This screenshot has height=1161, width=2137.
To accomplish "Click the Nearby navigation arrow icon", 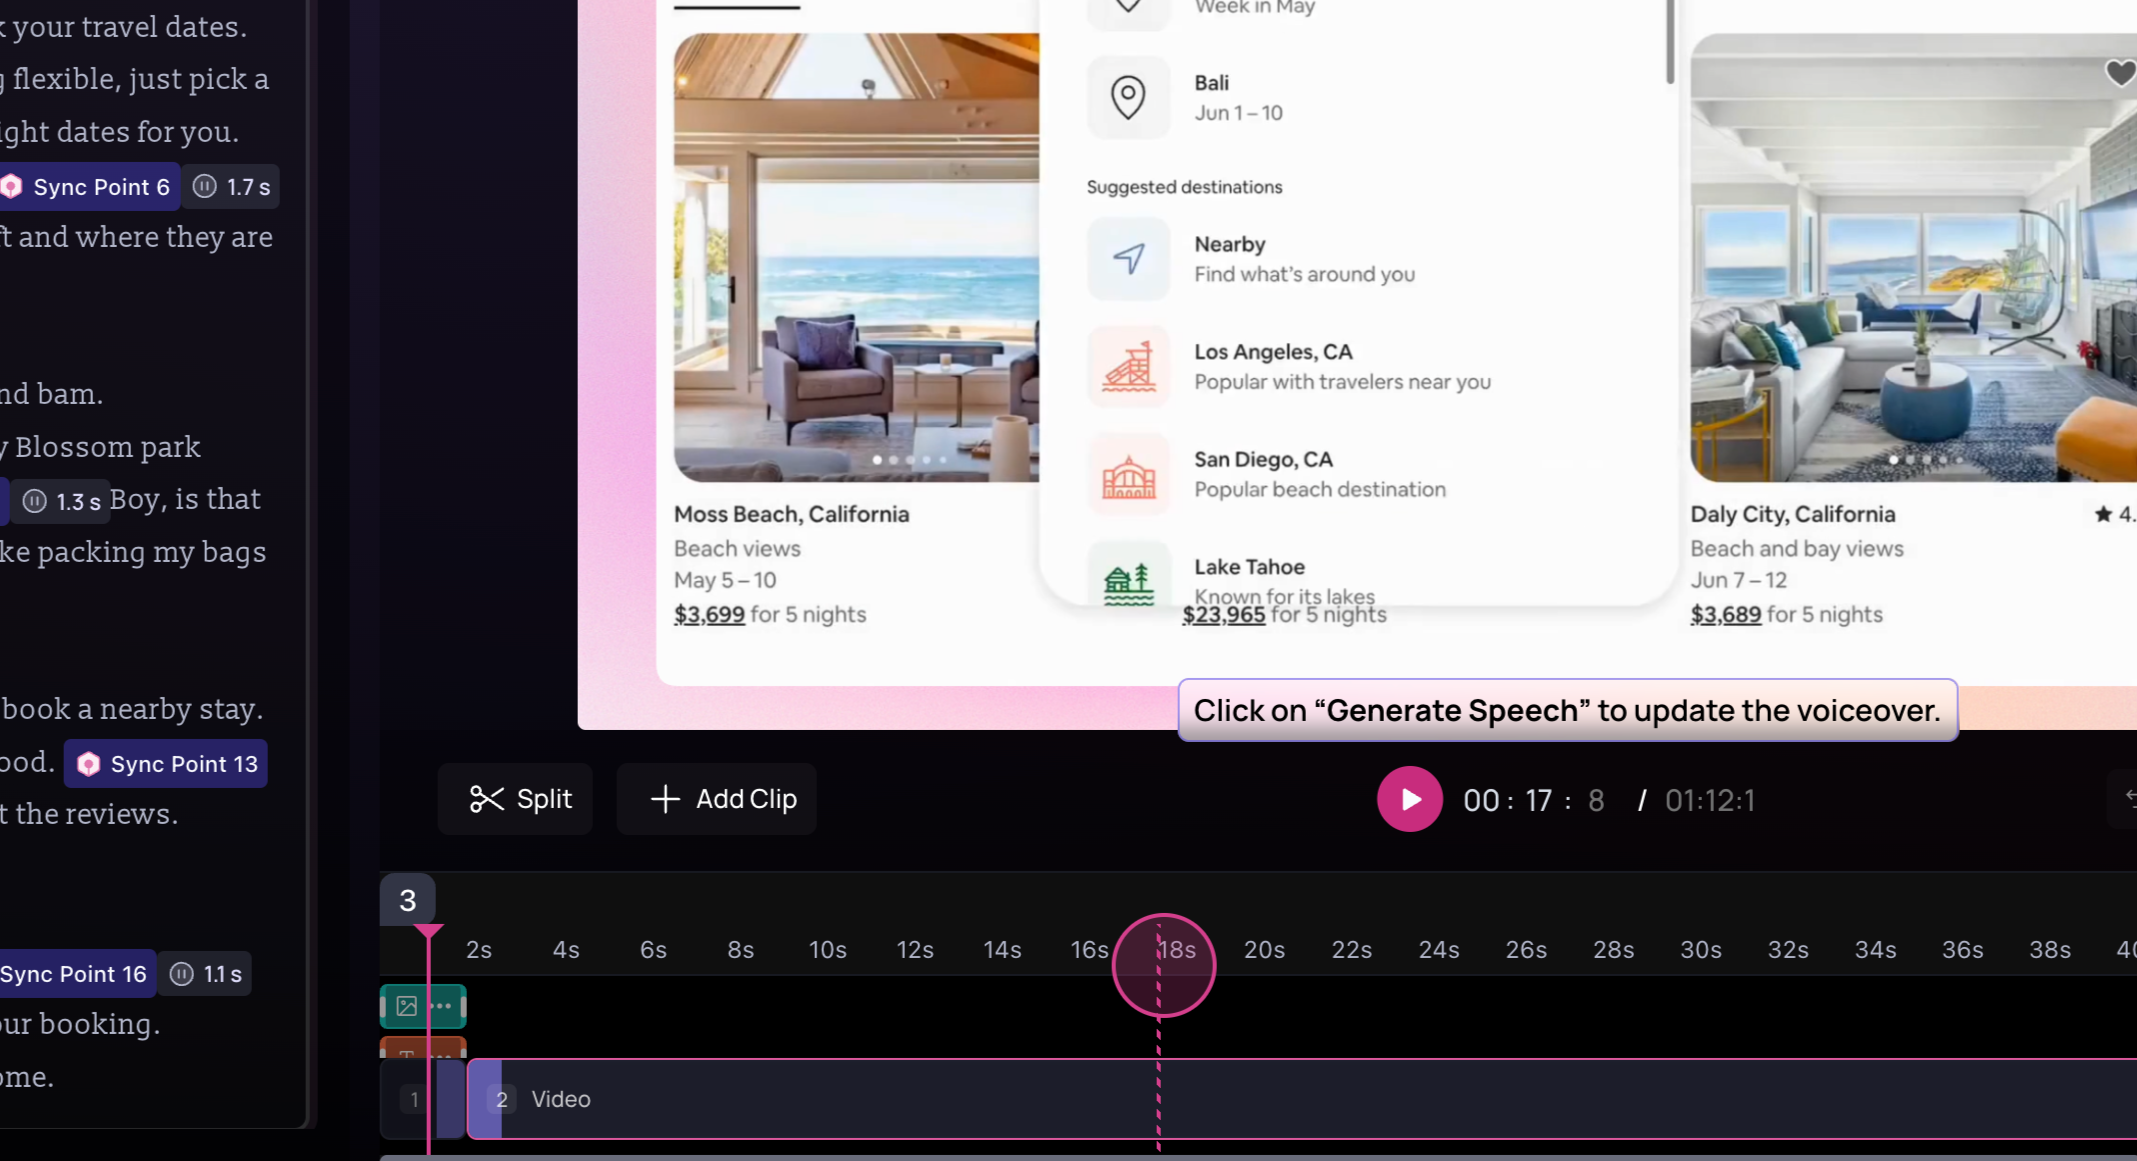I will click(x=1129, y=259).
